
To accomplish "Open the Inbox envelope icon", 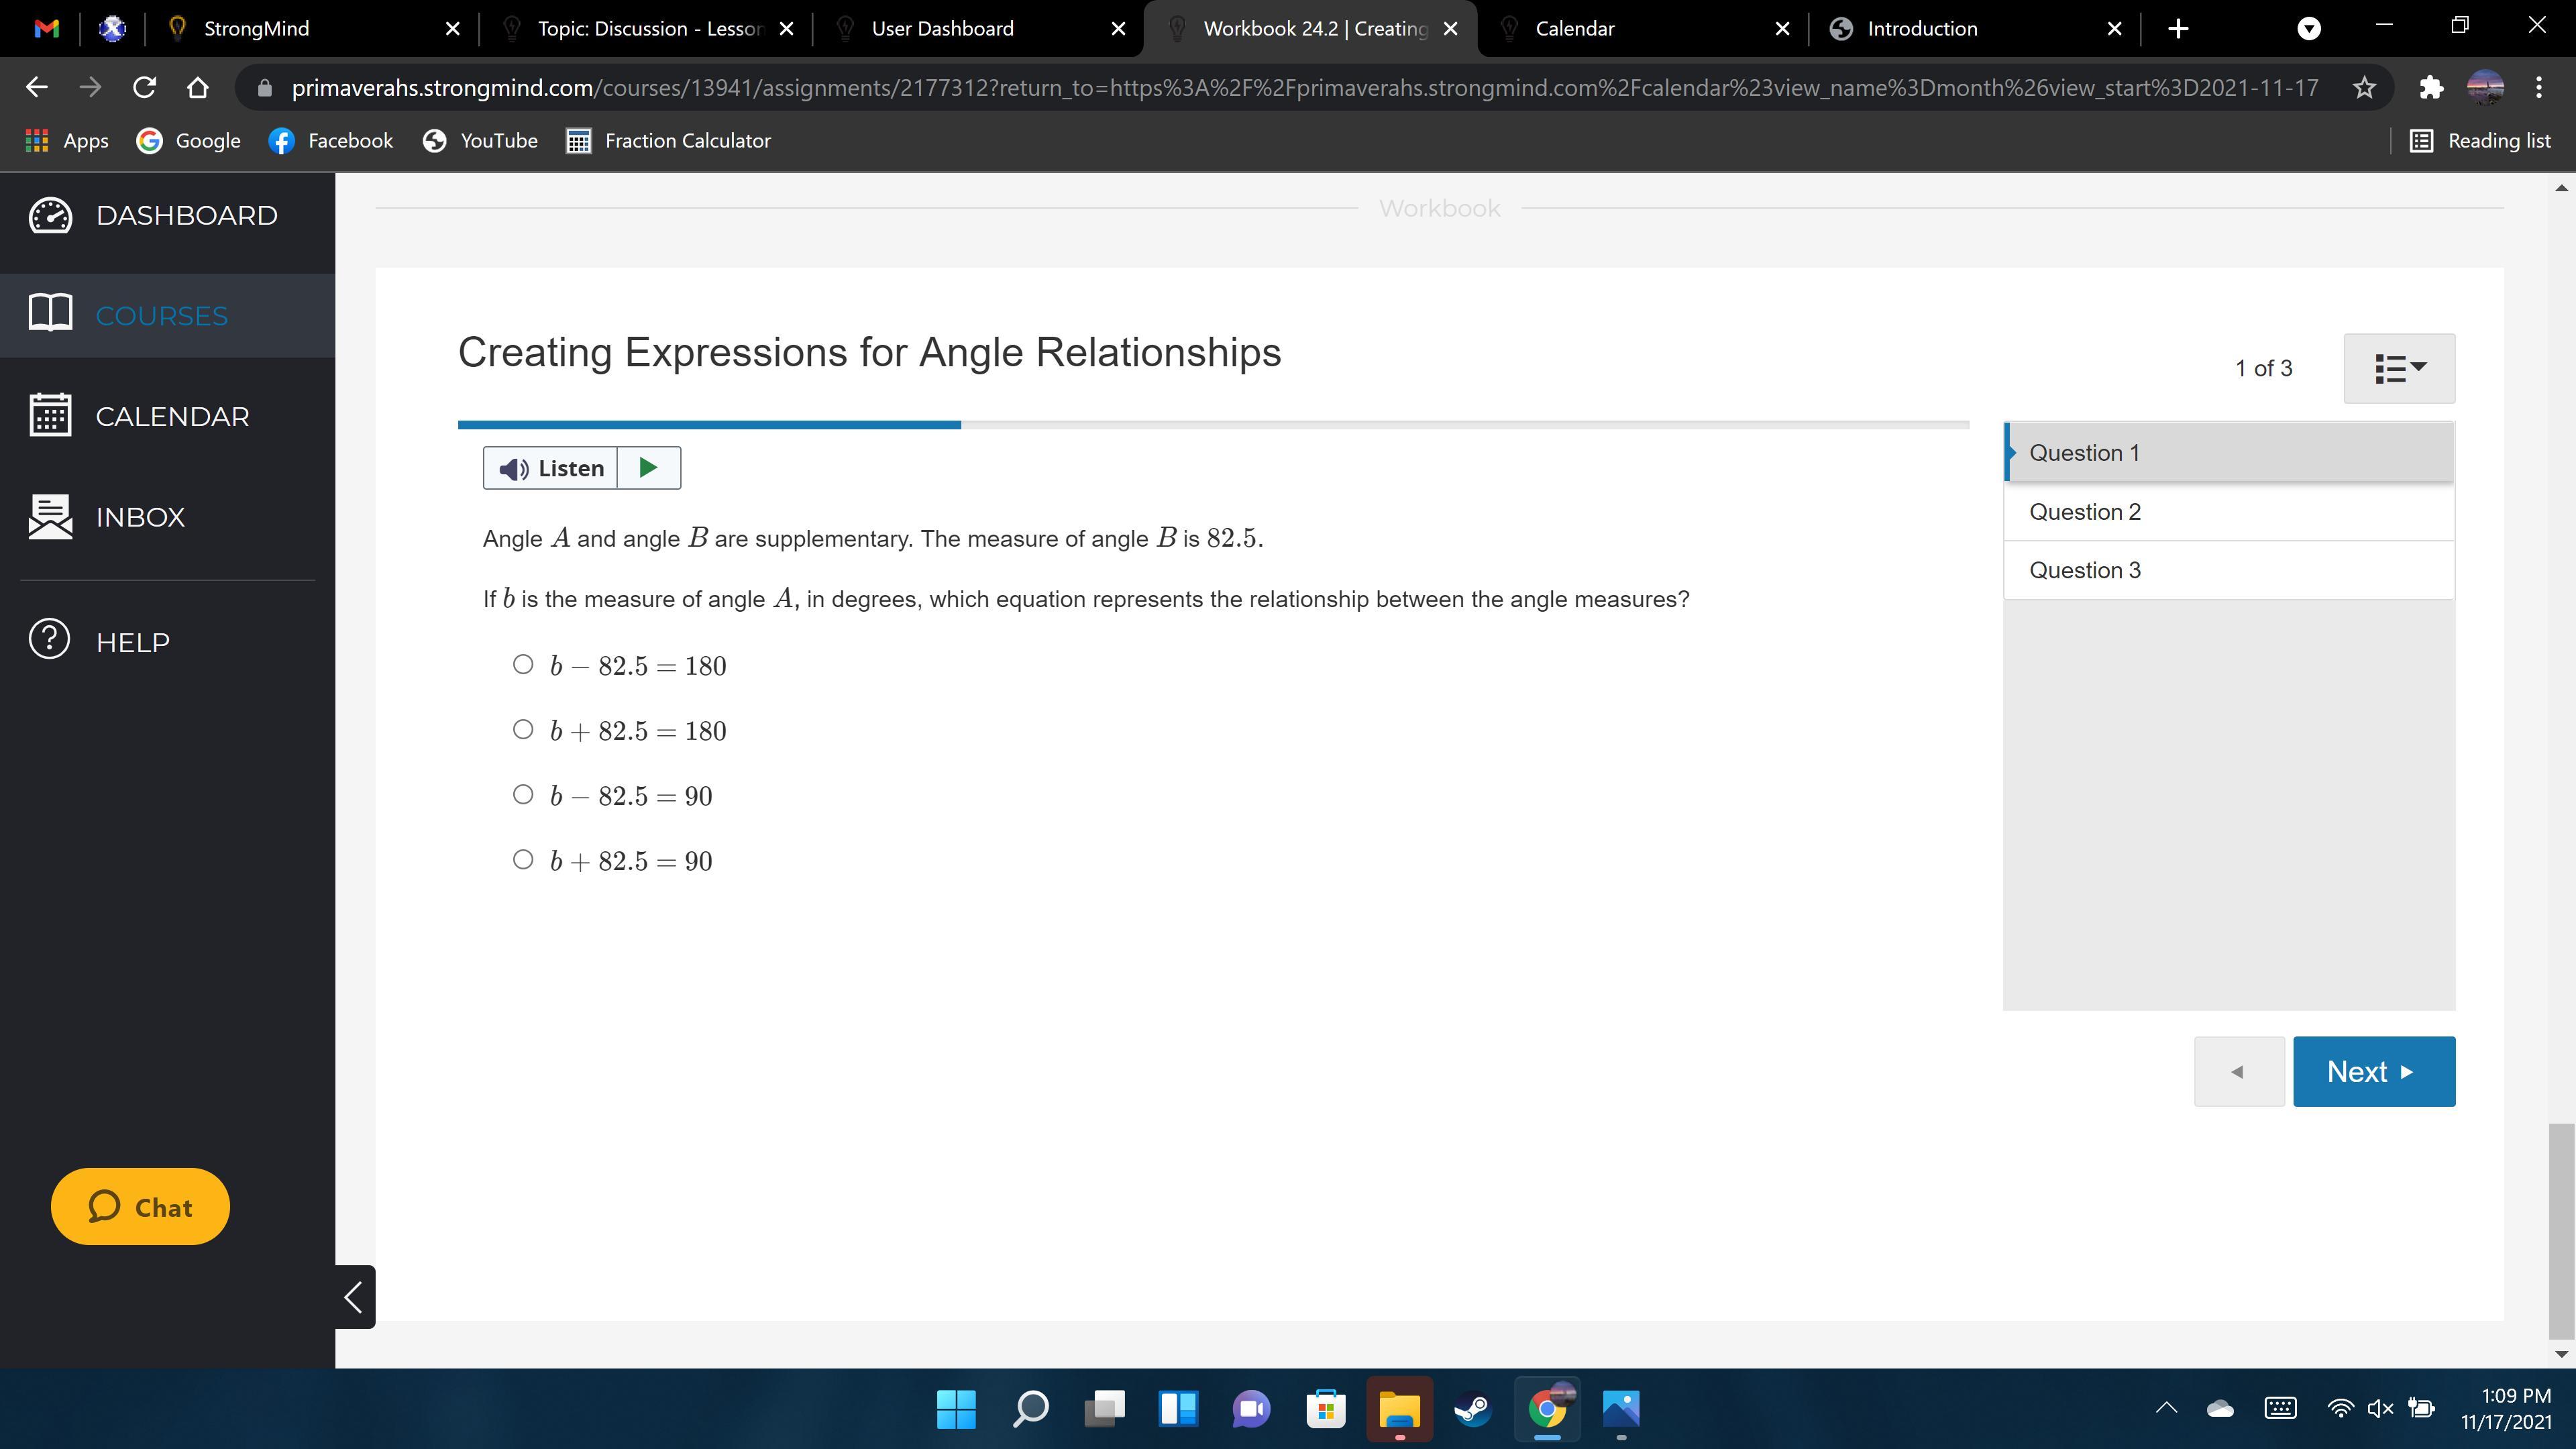I will [x=50, y=517].
